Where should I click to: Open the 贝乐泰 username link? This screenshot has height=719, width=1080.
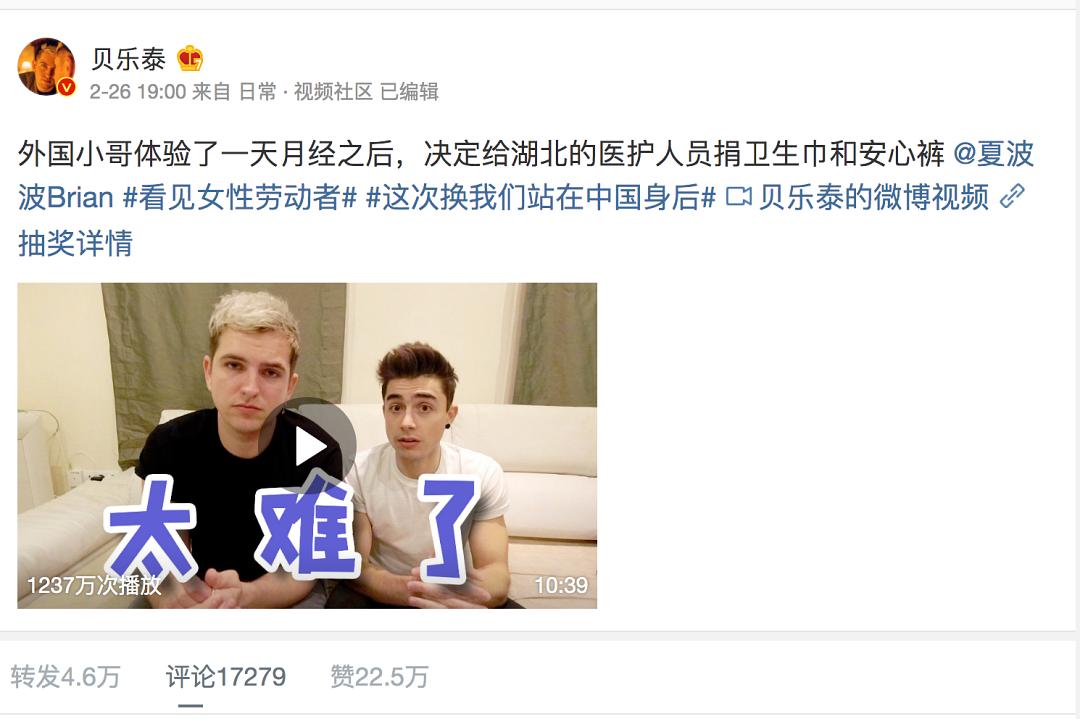click(x=128, y=59)
